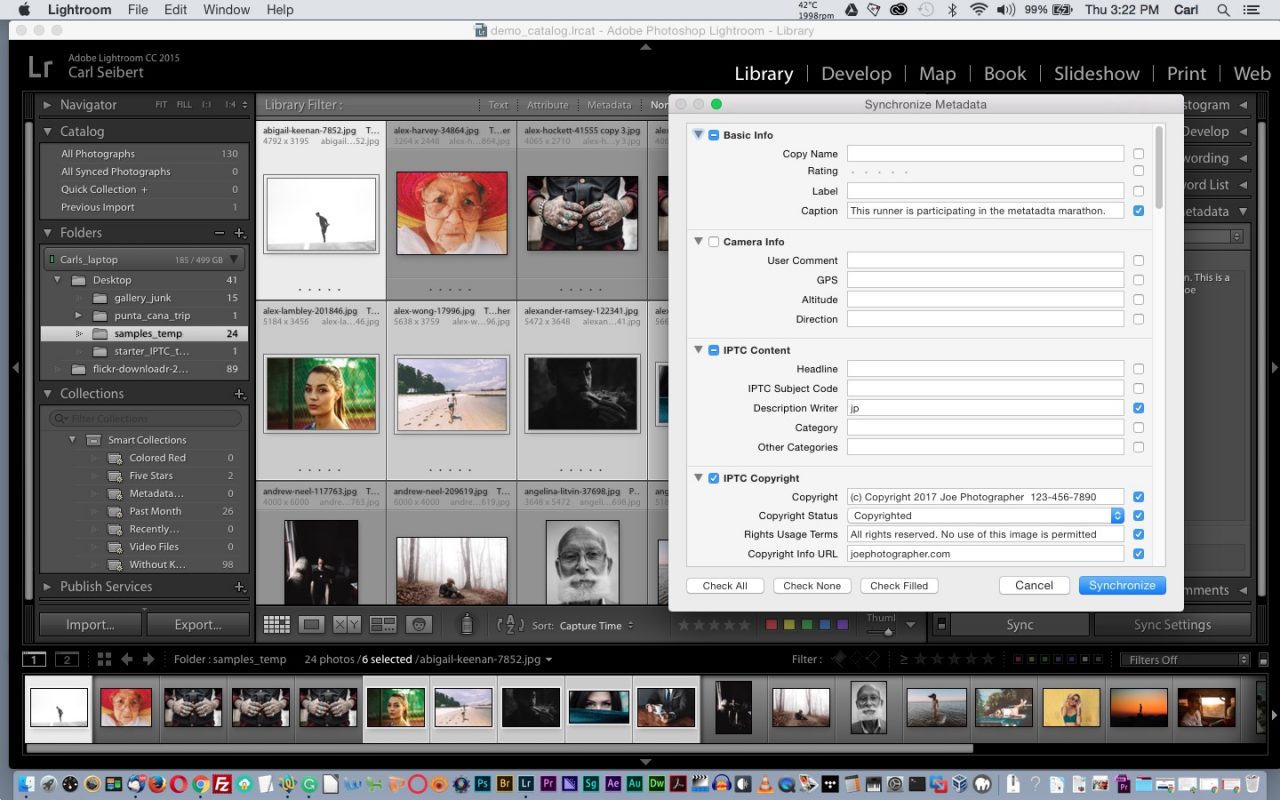The image size is (1280, 800).
Task: Open the Window menu
Action: [226, 10]
